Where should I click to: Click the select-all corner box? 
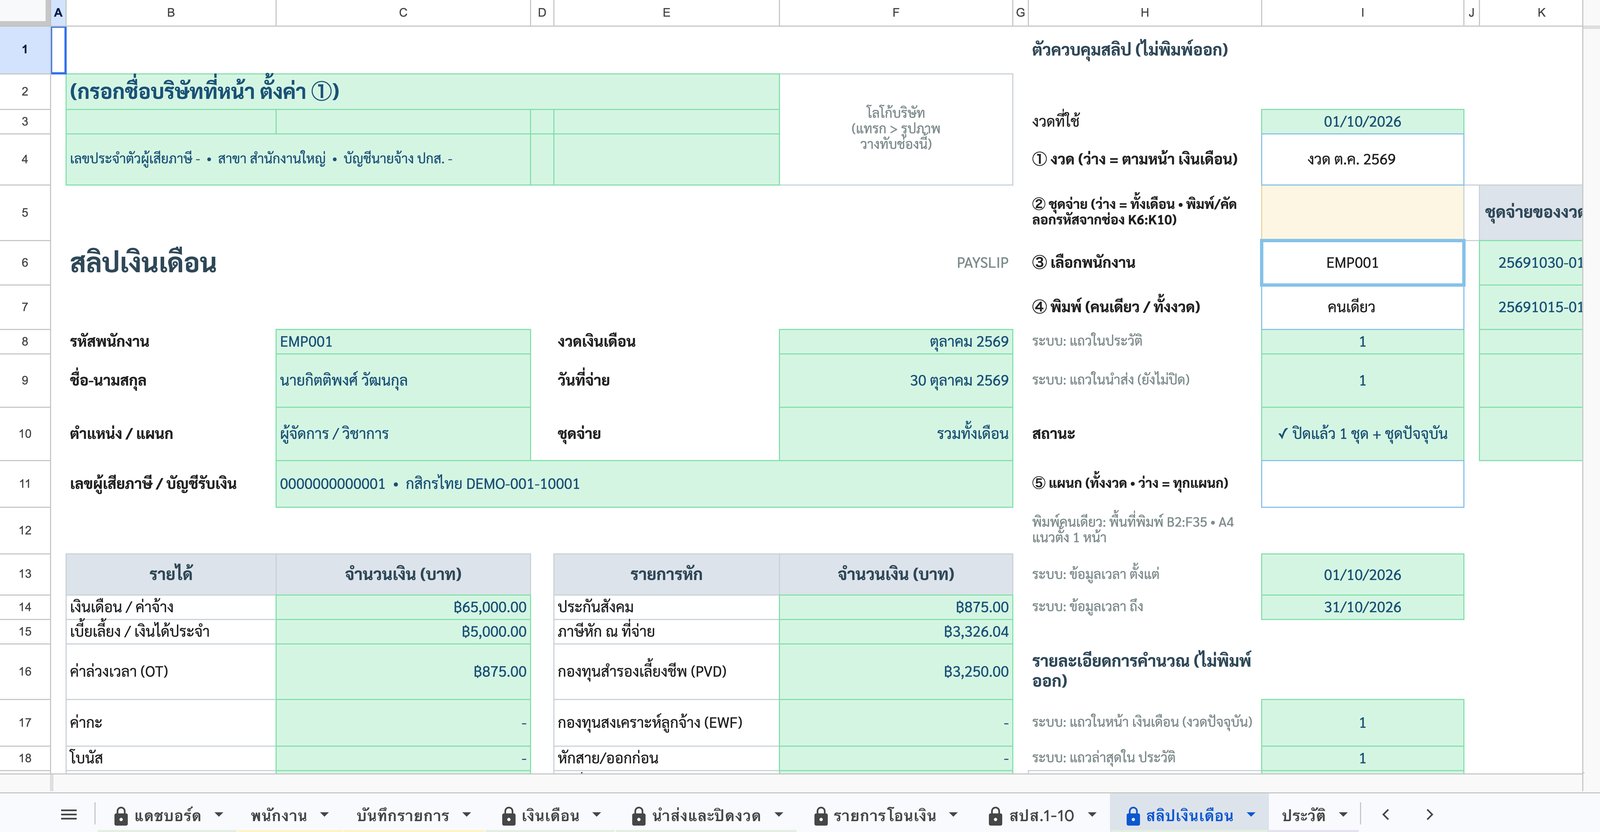(x=25, y=12)
